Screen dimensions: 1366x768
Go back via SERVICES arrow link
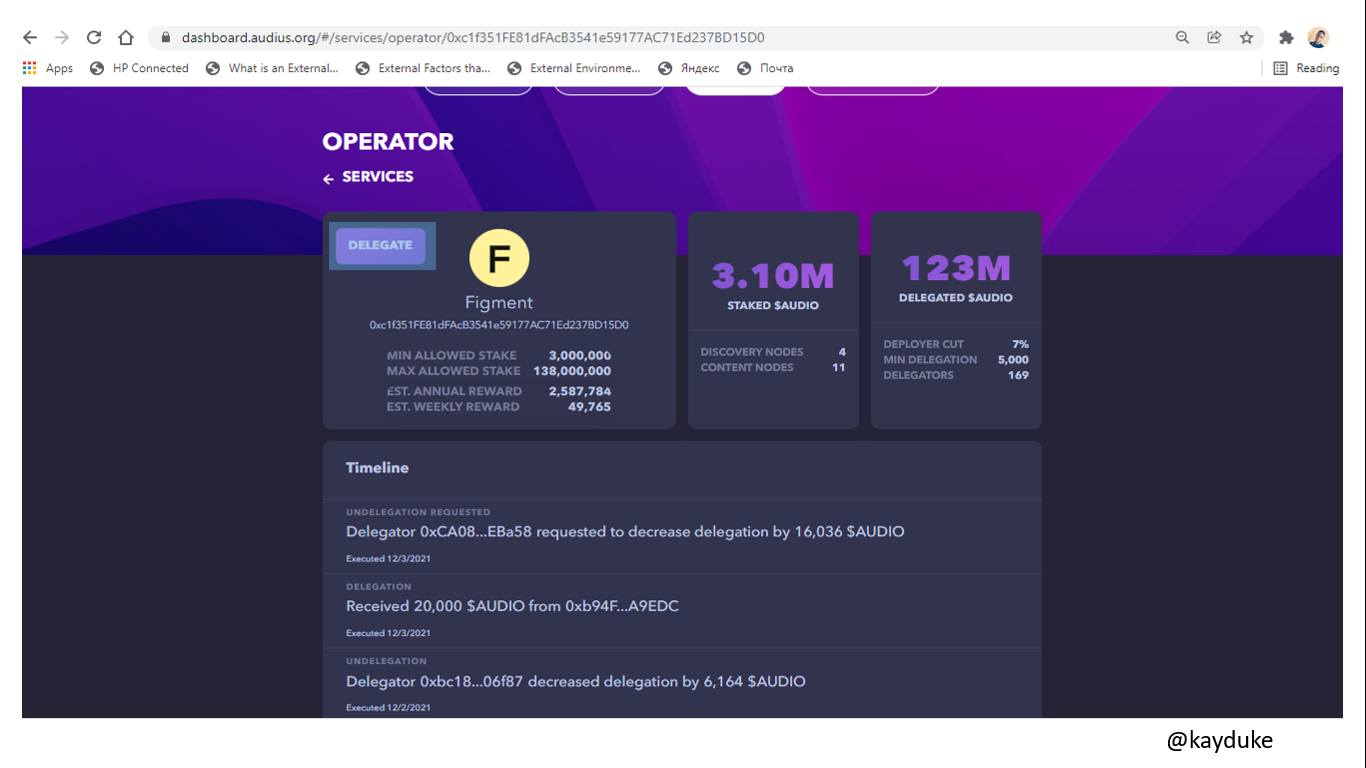[x=368, y=177]
